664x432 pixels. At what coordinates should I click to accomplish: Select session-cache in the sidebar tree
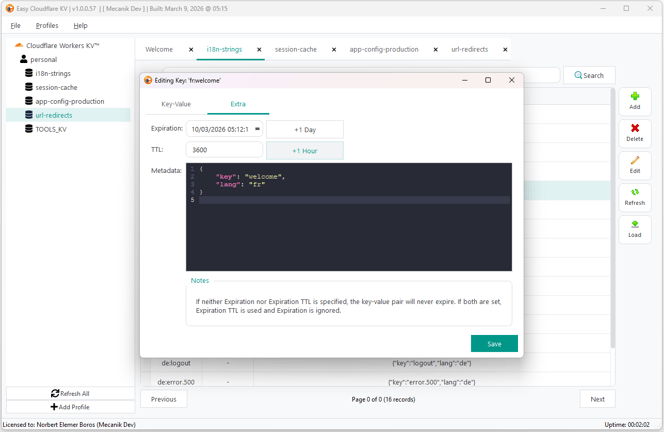pos(56,87)
